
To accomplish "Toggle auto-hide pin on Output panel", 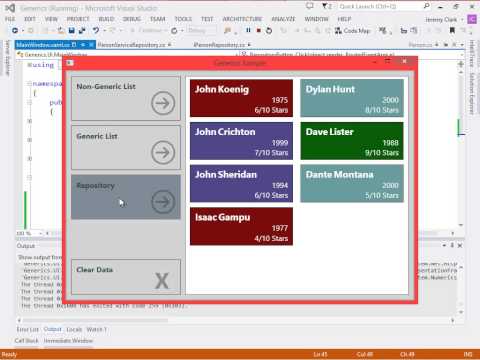I will point(452,245).
